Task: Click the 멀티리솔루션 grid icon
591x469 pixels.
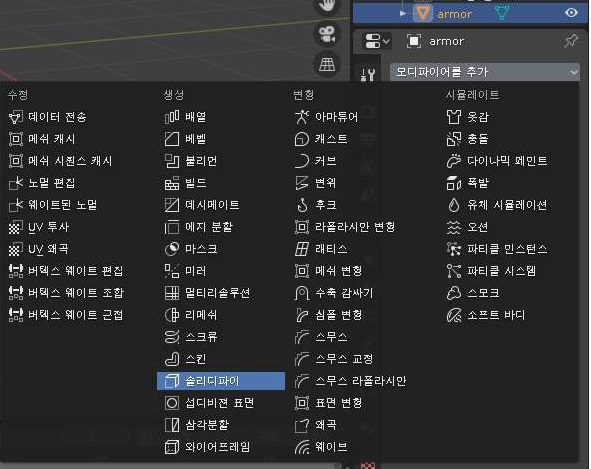Action: coord(172,293)
